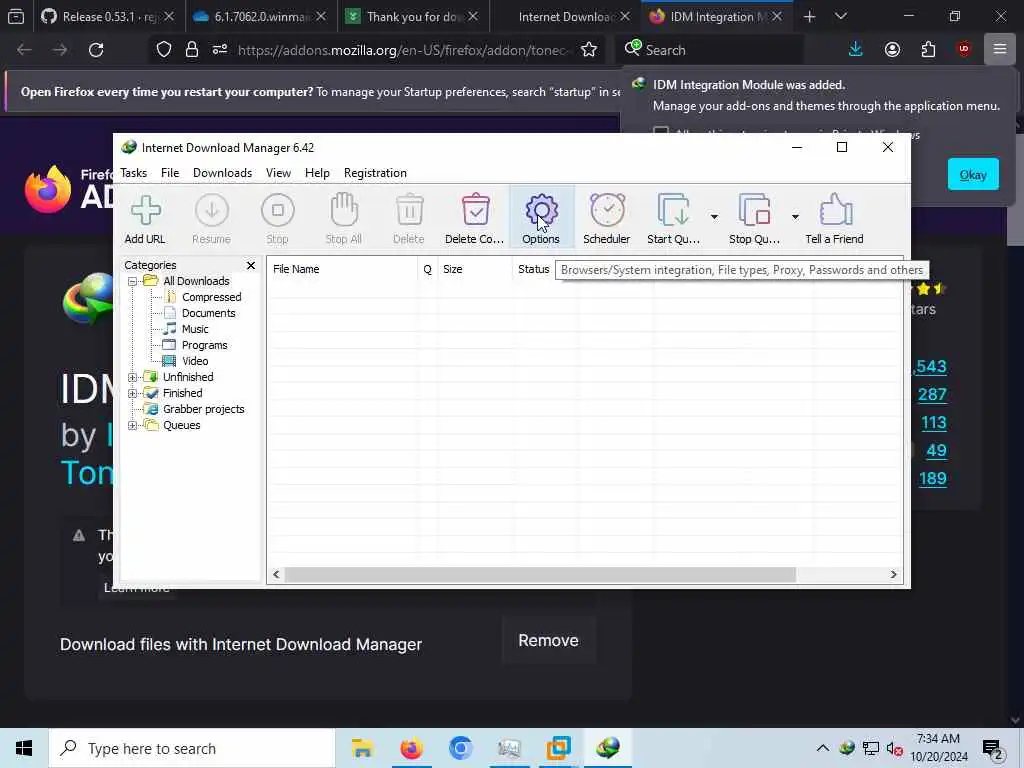Open the Scheduler clock icon
1024x768 pixels.
(x=607, y=219)
